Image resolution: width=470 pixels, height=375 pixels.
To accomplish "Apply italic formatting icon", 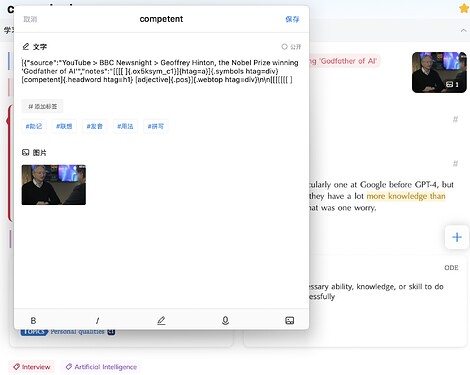I will 97,321.
